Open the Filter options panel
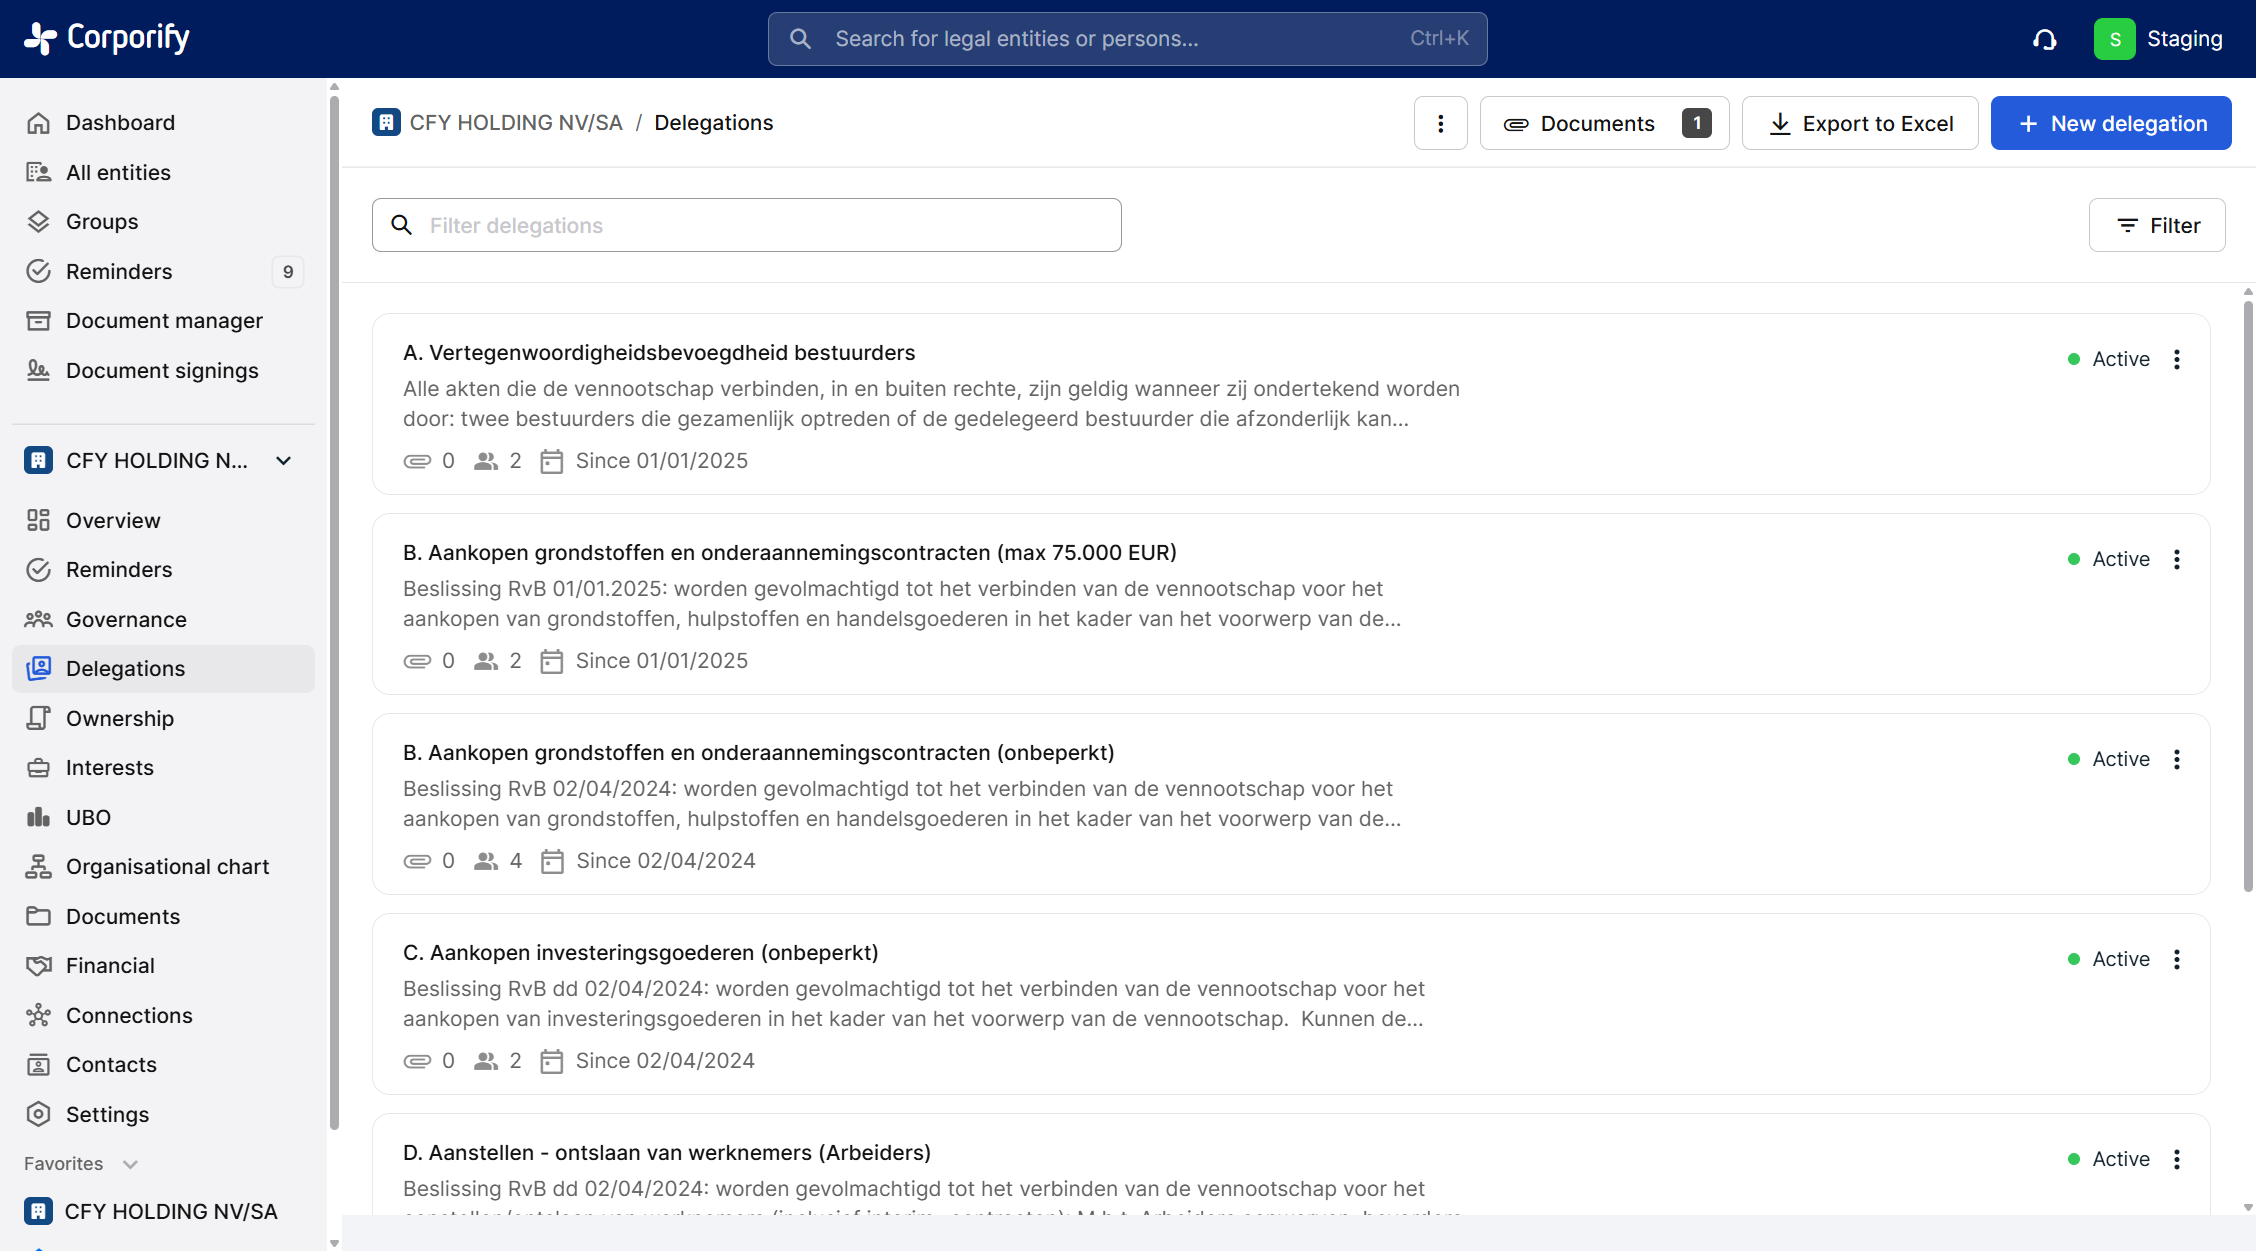The width and height of the screenshot is (2256, 1251). (x=2157, y=225)
